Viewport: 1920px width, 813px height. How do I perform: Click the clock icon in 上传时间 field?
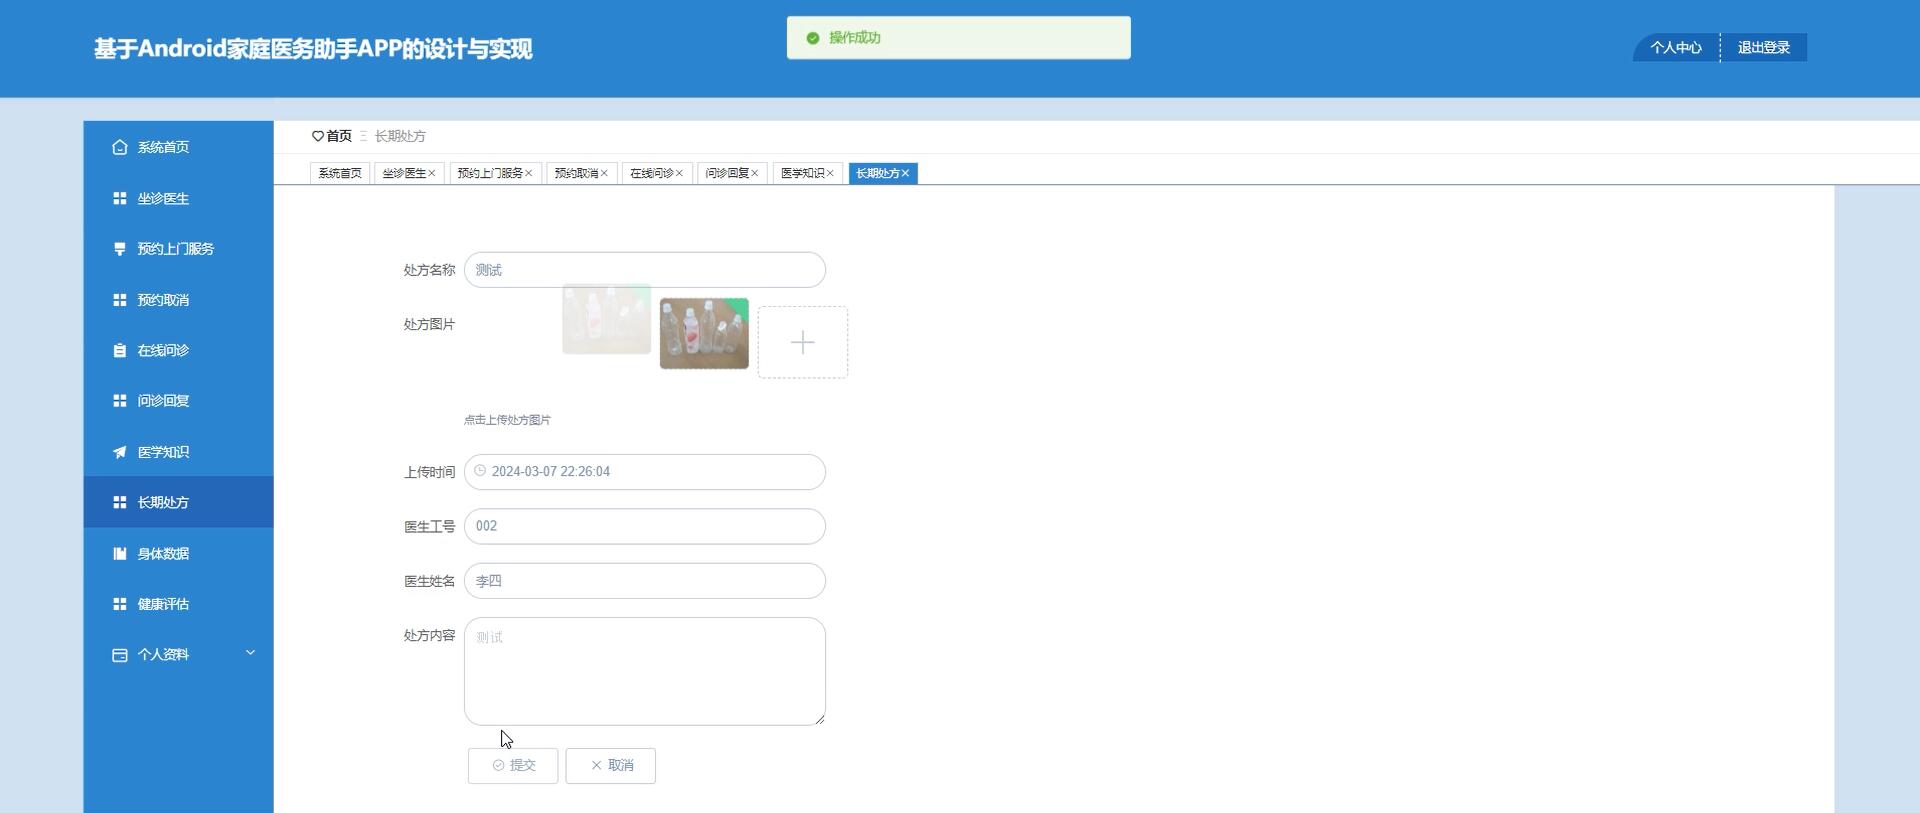click(x=480, y=471)
